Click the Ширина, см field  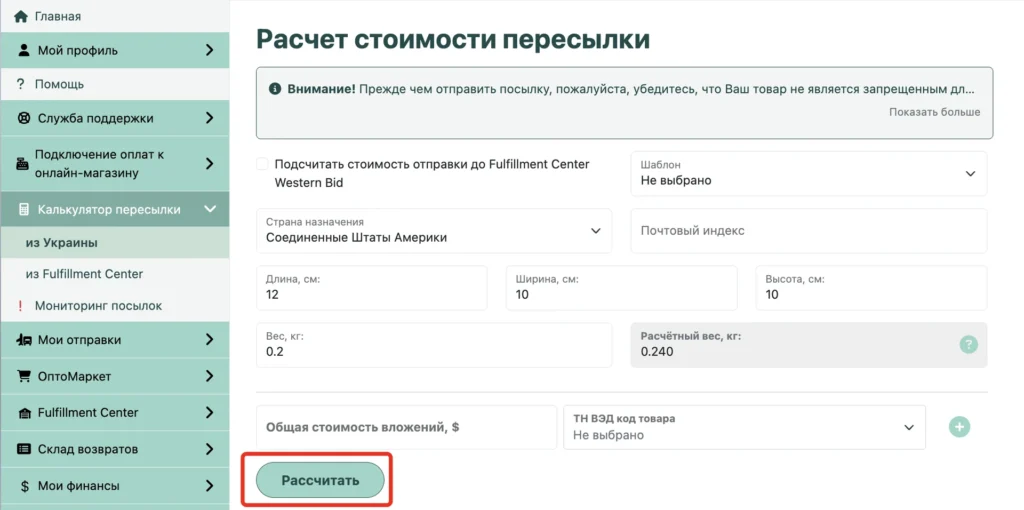(x=622, y=288)
